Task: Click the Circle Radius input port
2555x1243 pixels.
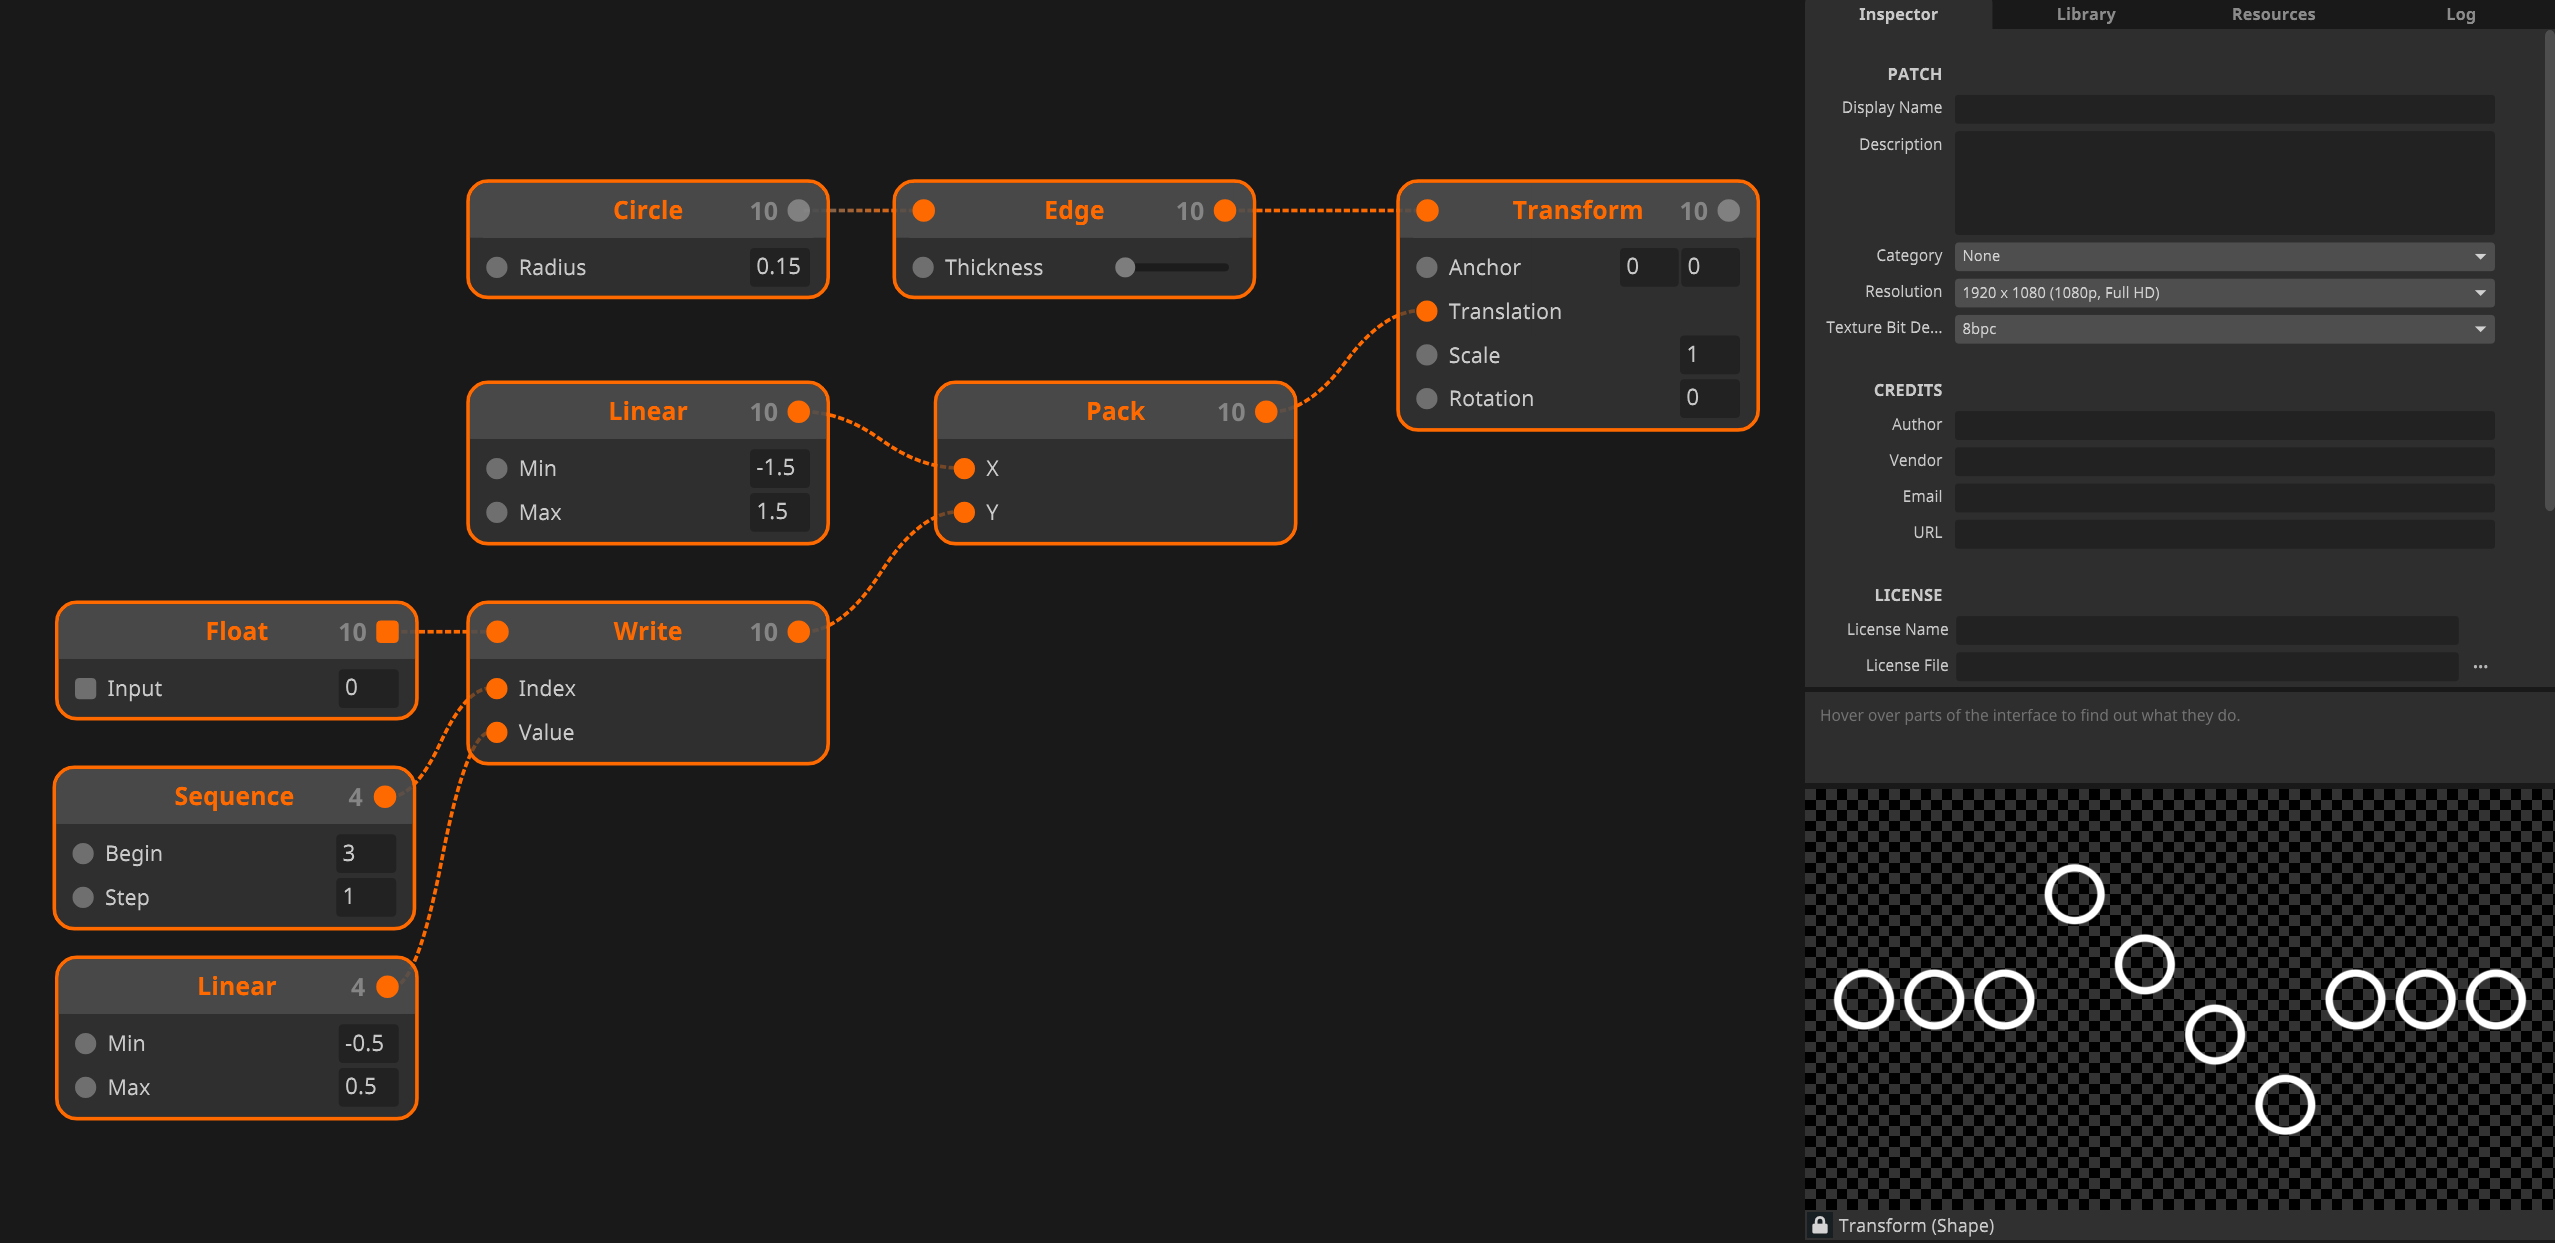Action: point(497,267)
